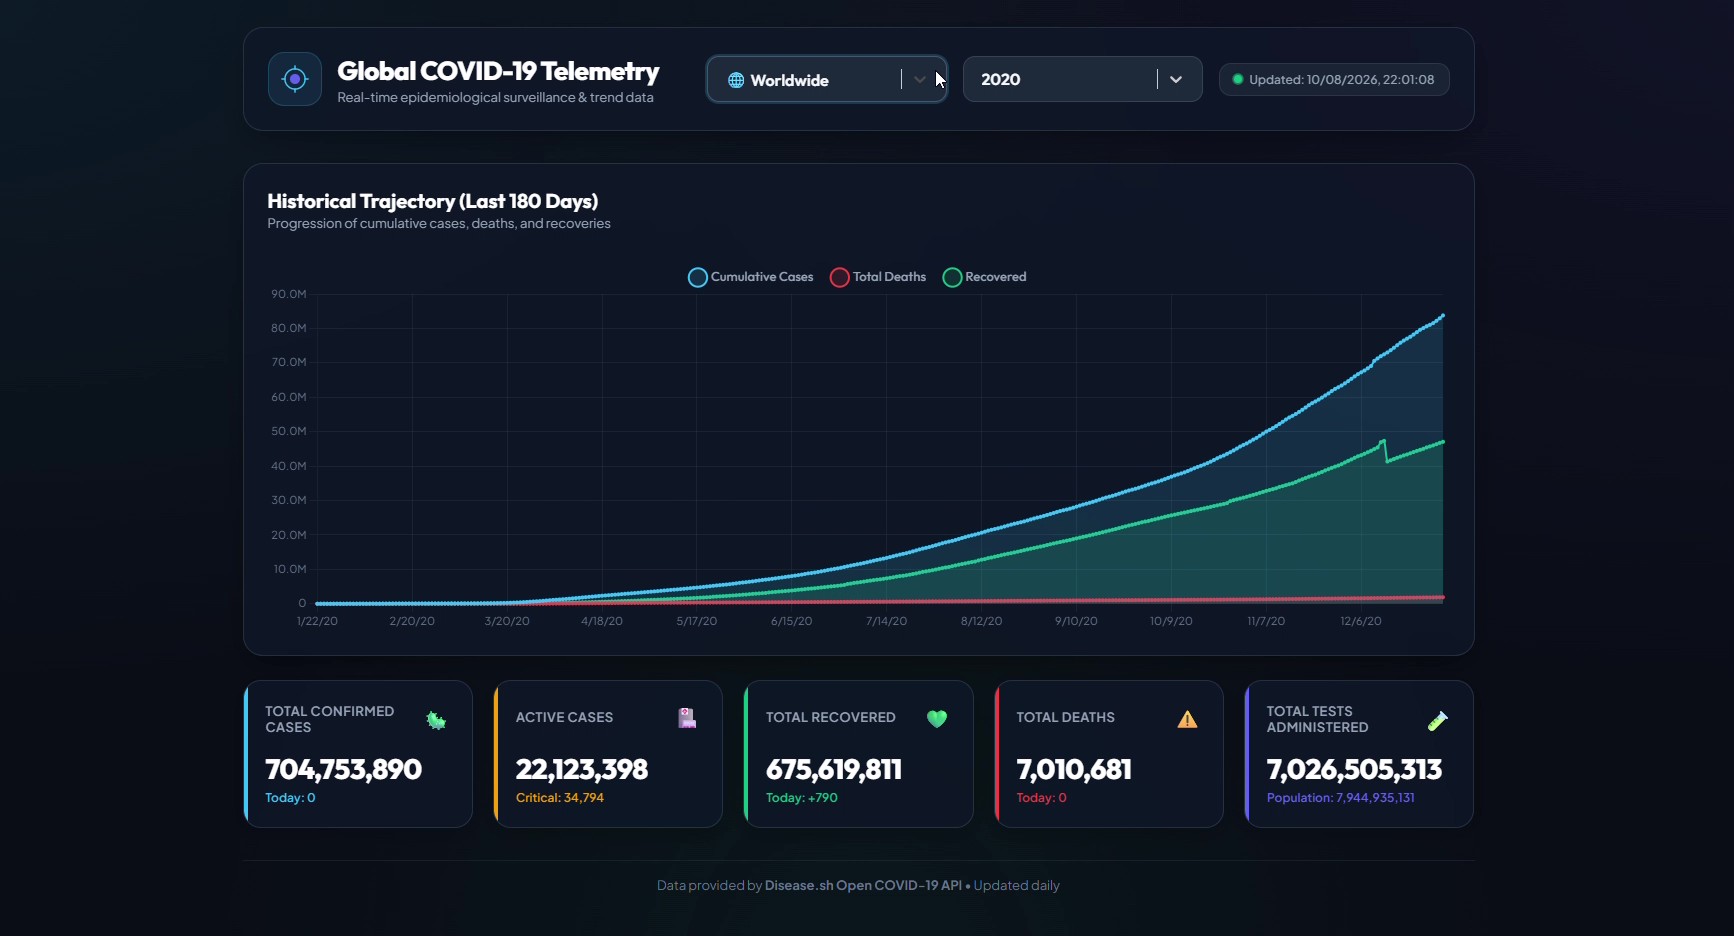Image resolution: width=1734 pixels, height=936 pixels.
Task: Click the 1/22/20 x-axis date label
Action: (318, 621)
